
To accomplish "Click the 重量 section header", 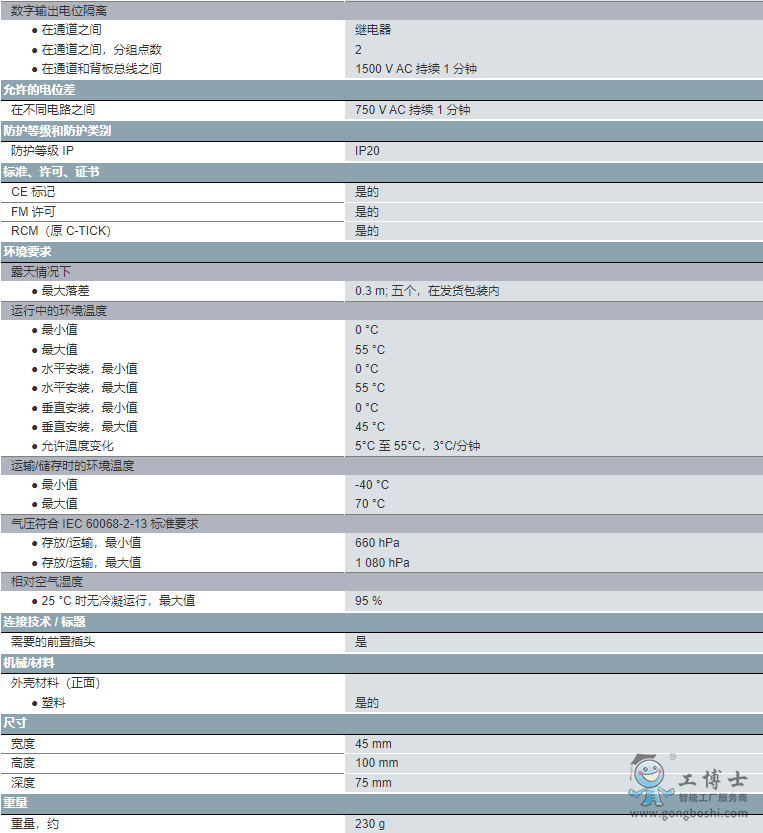I will coord(15,803).
